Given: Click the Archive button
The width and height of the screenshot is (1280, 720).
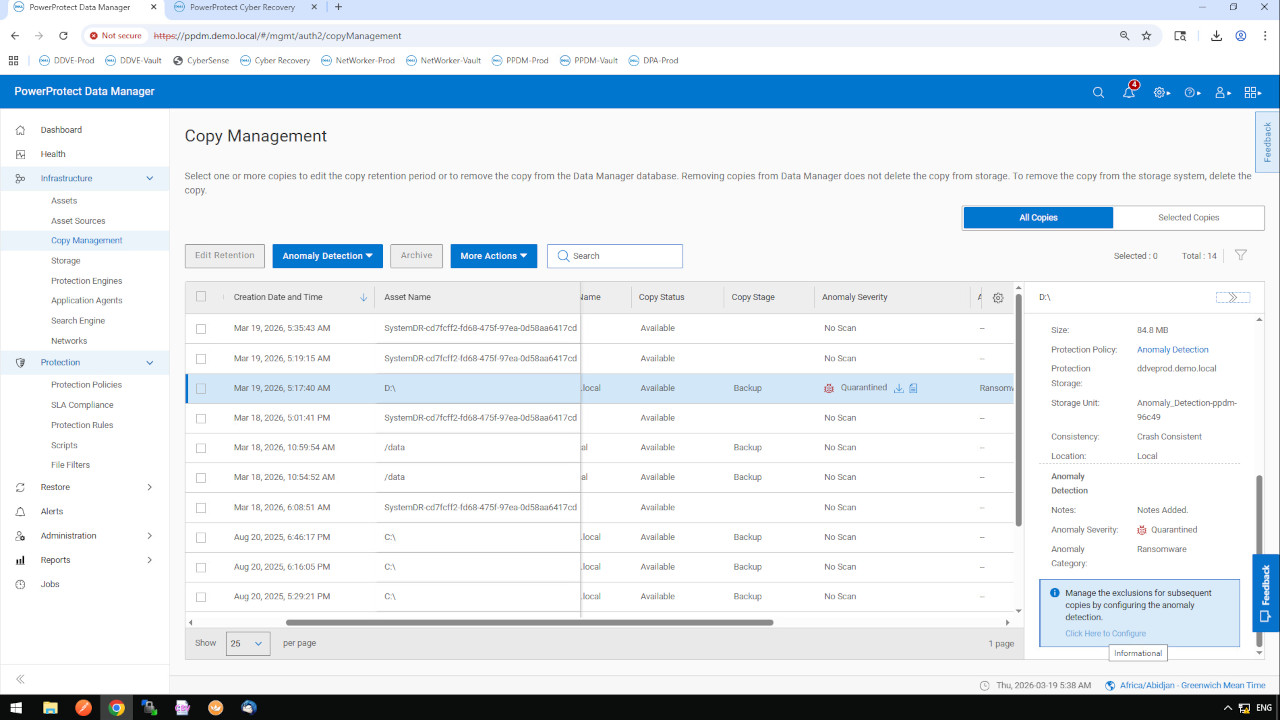Looking at the screenshot, I should click(x=417, y=255).
